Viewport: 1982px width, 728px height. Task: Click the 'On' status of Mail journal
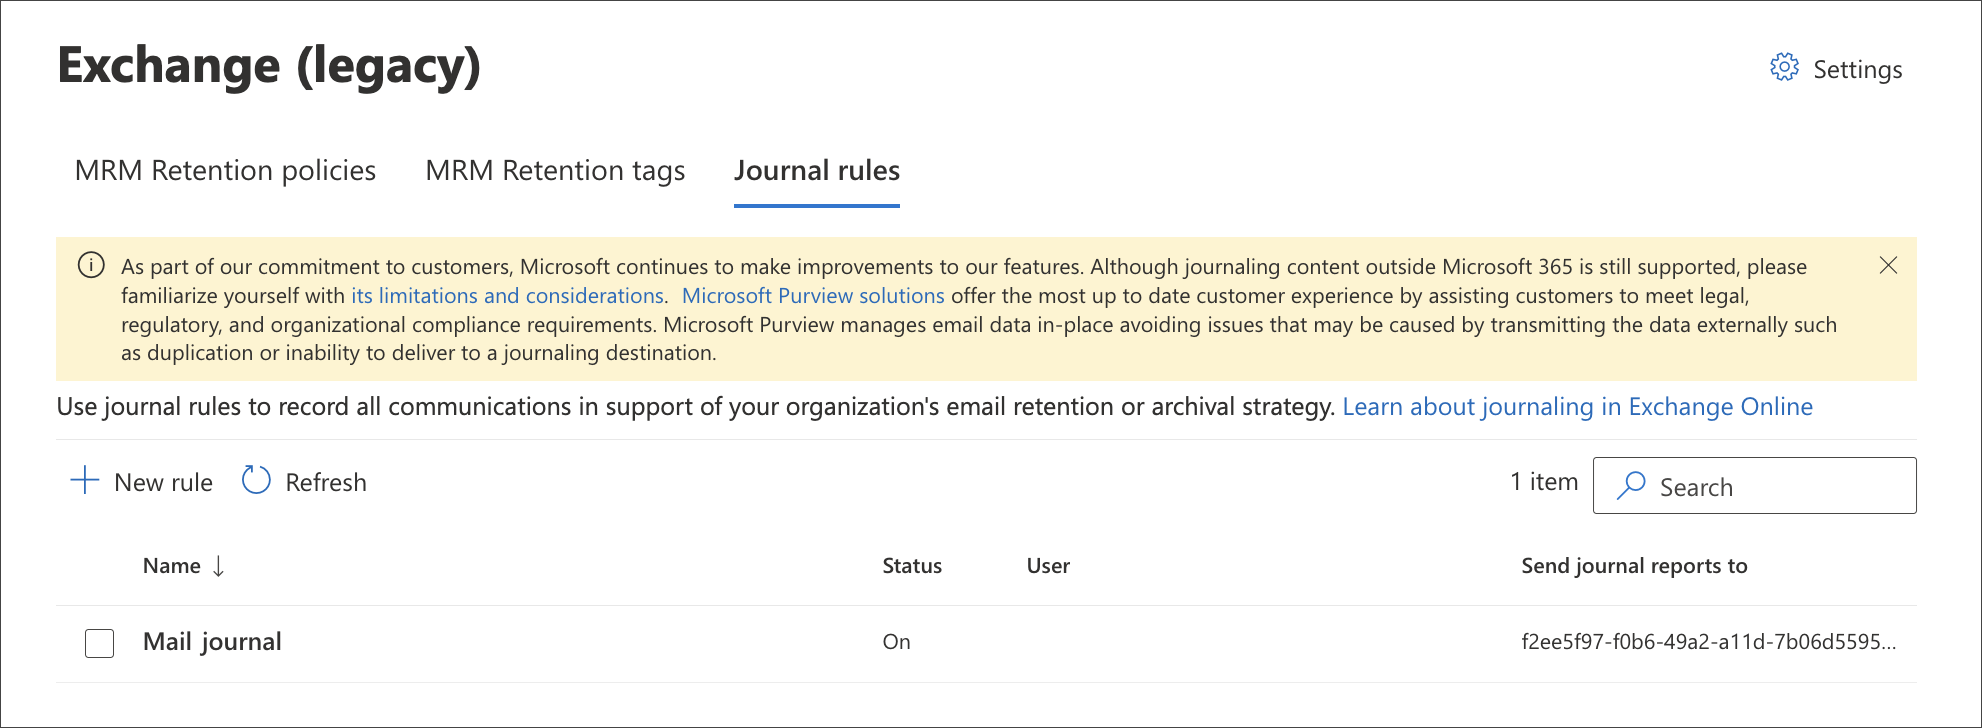click(x=896, y=642)
